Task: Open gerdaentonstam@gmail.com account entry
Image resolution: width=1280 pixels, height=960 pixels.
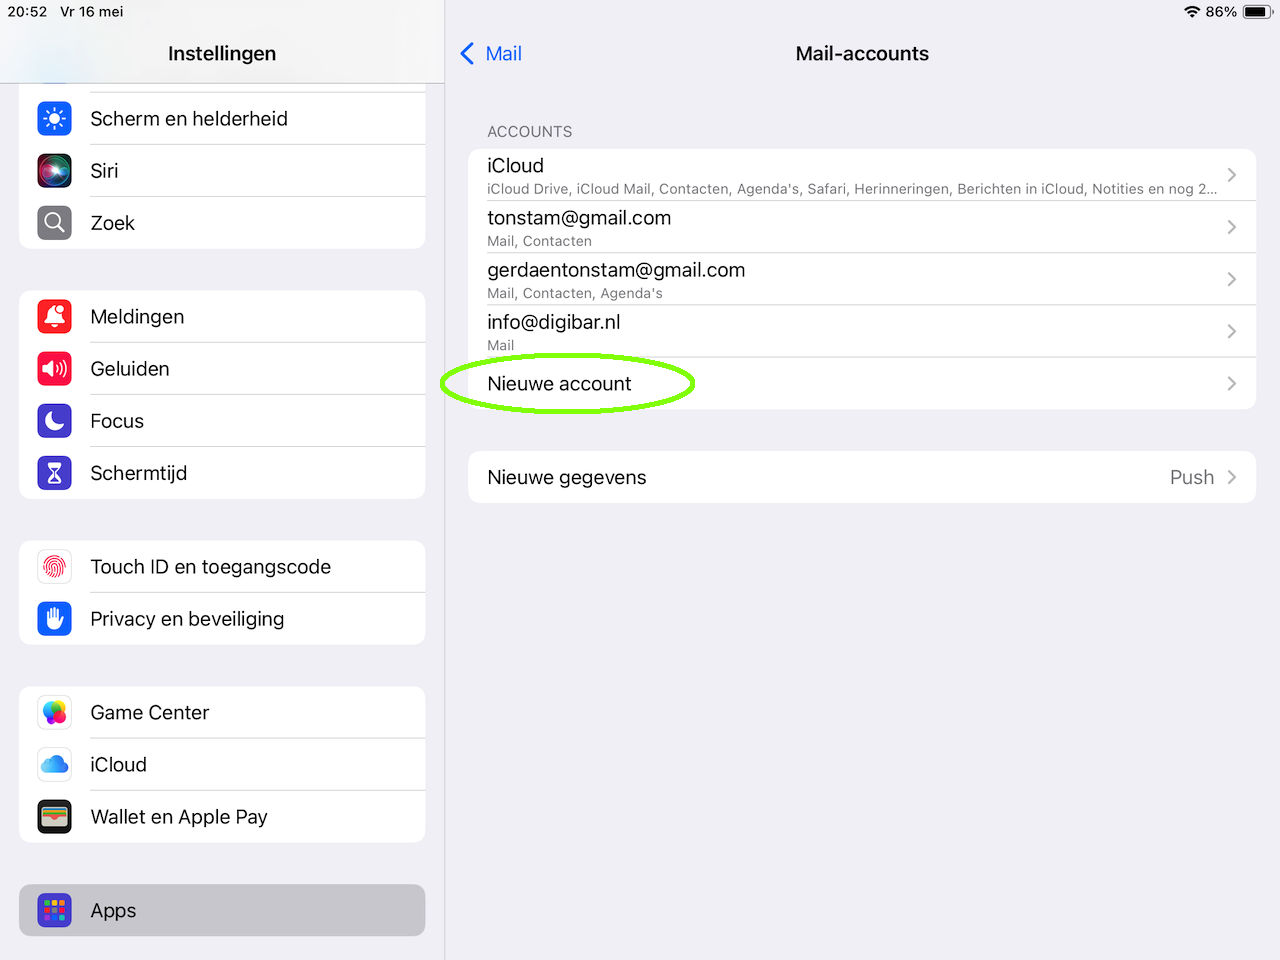Action: [862, 279]
